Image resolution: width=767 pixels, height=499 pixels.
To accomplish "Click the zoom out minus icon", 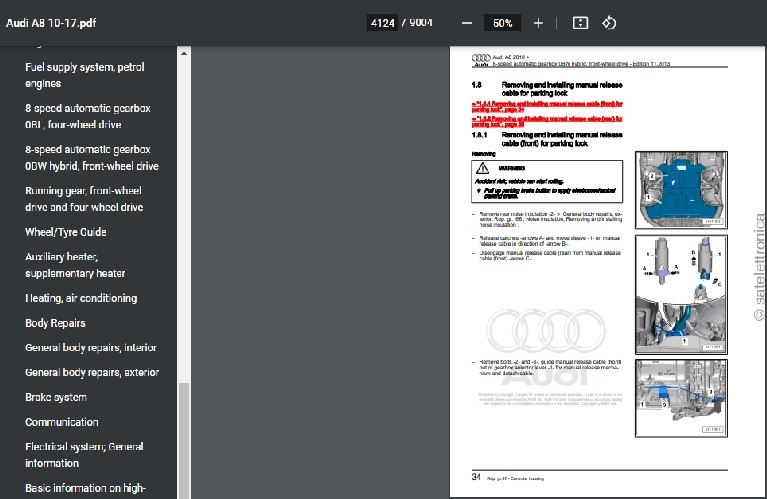I will [467, 23].
